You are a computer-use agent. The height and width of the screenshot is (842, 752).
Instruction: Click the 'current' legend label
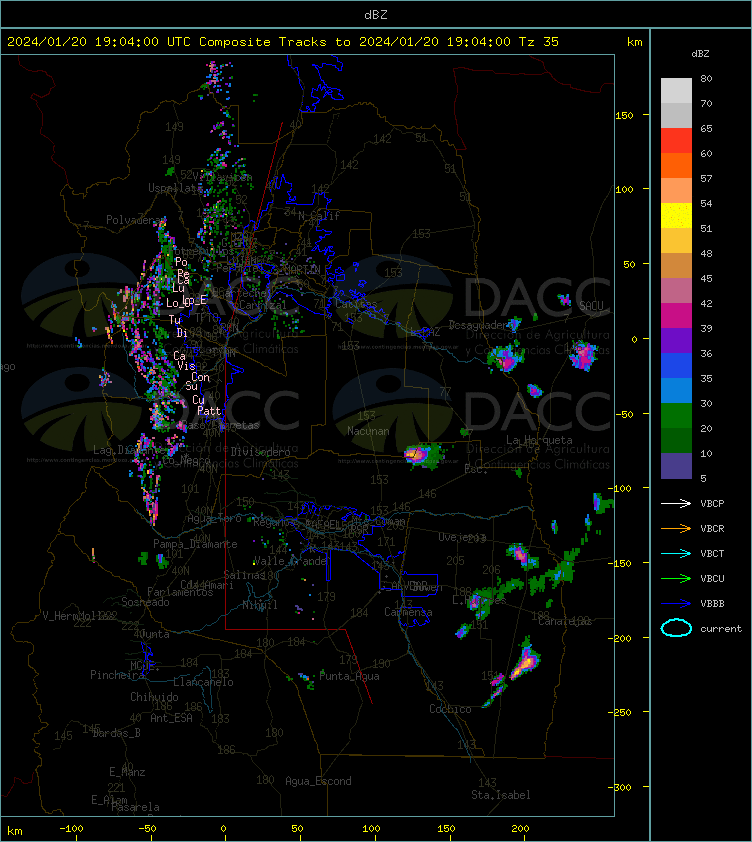click(x=721, y=628)
